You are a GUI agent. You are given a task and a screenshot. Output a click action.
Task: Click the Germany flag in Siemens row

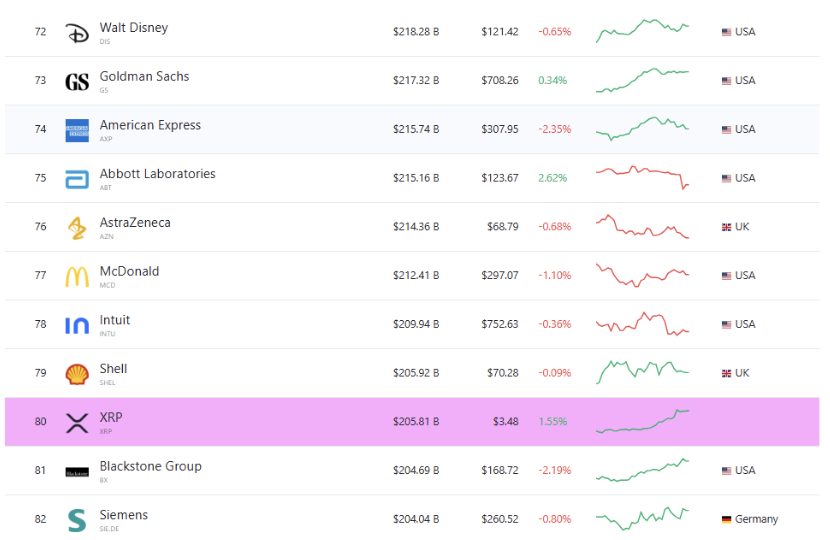[x=726, y=519]
